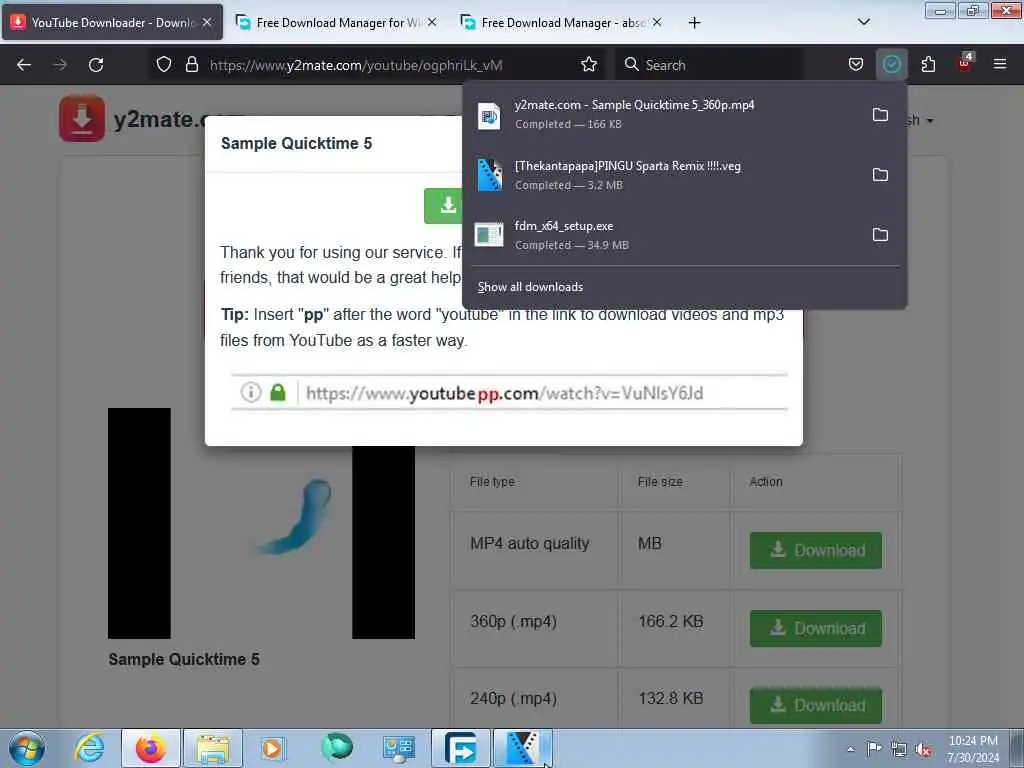Click Show all downloads
Viewport: 1024px width, 768px height.
530,287
